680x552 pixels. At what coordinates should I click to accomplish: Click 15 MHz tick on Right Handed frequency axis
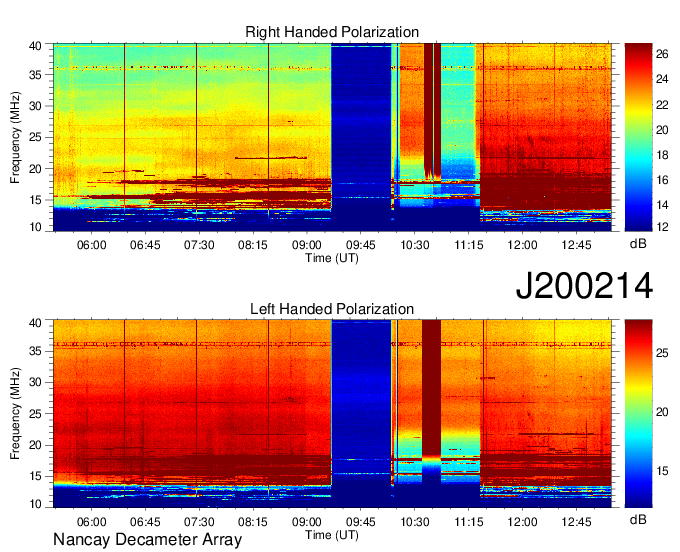click(35, 200)
